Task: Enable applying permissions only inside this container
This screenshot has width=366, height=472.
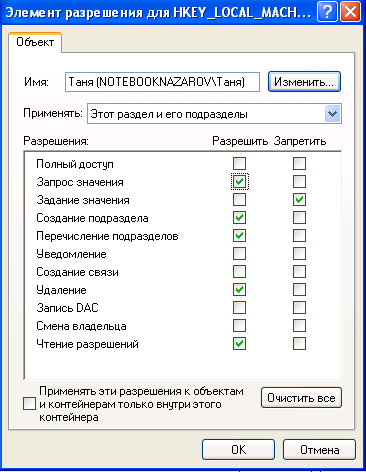Action: pyautogui.click(x=29, y=404)
